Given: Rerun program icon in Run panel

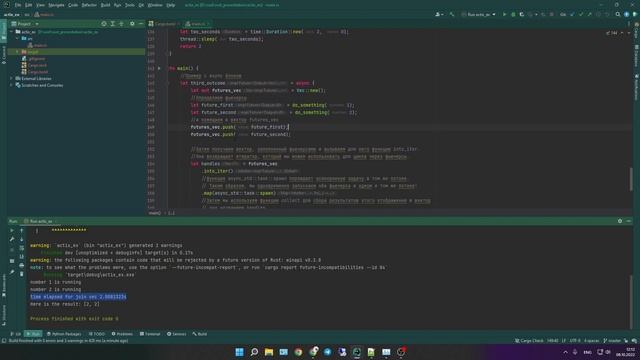Looking at the screenshot, I should coord(12,231).
